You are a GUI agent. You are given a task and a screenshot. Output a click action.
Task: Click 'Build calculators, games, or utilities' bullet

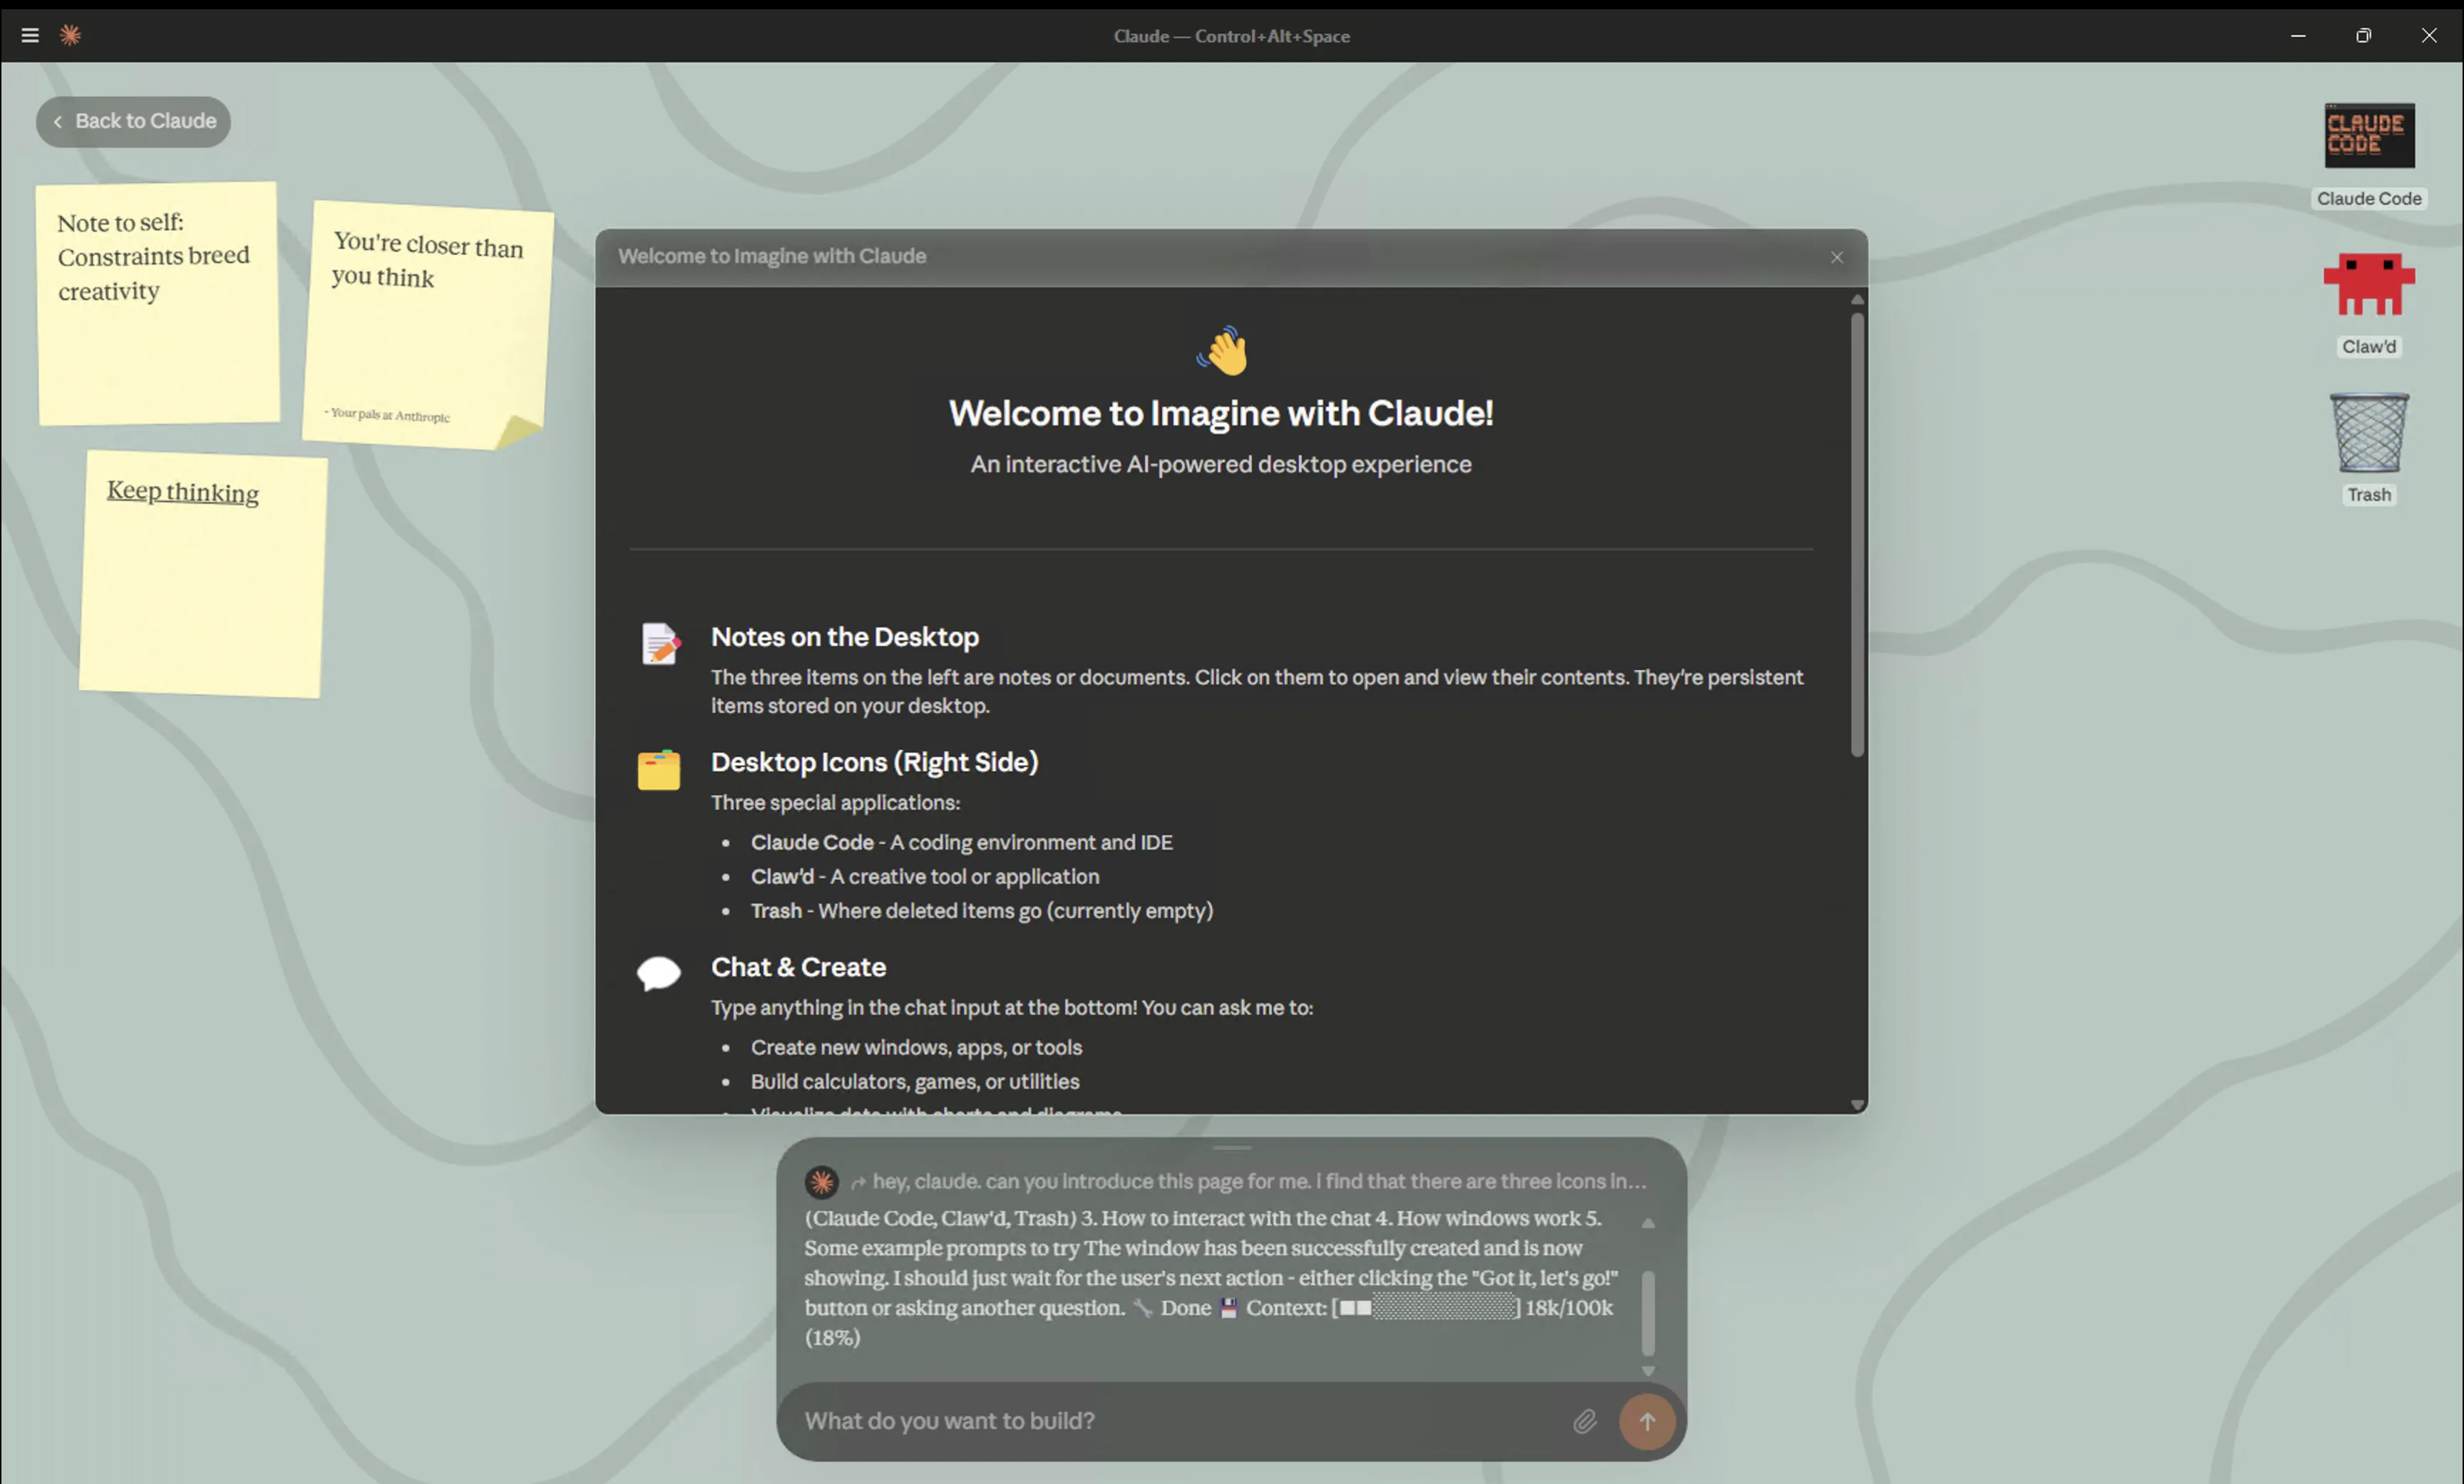tap(915, 1081)
